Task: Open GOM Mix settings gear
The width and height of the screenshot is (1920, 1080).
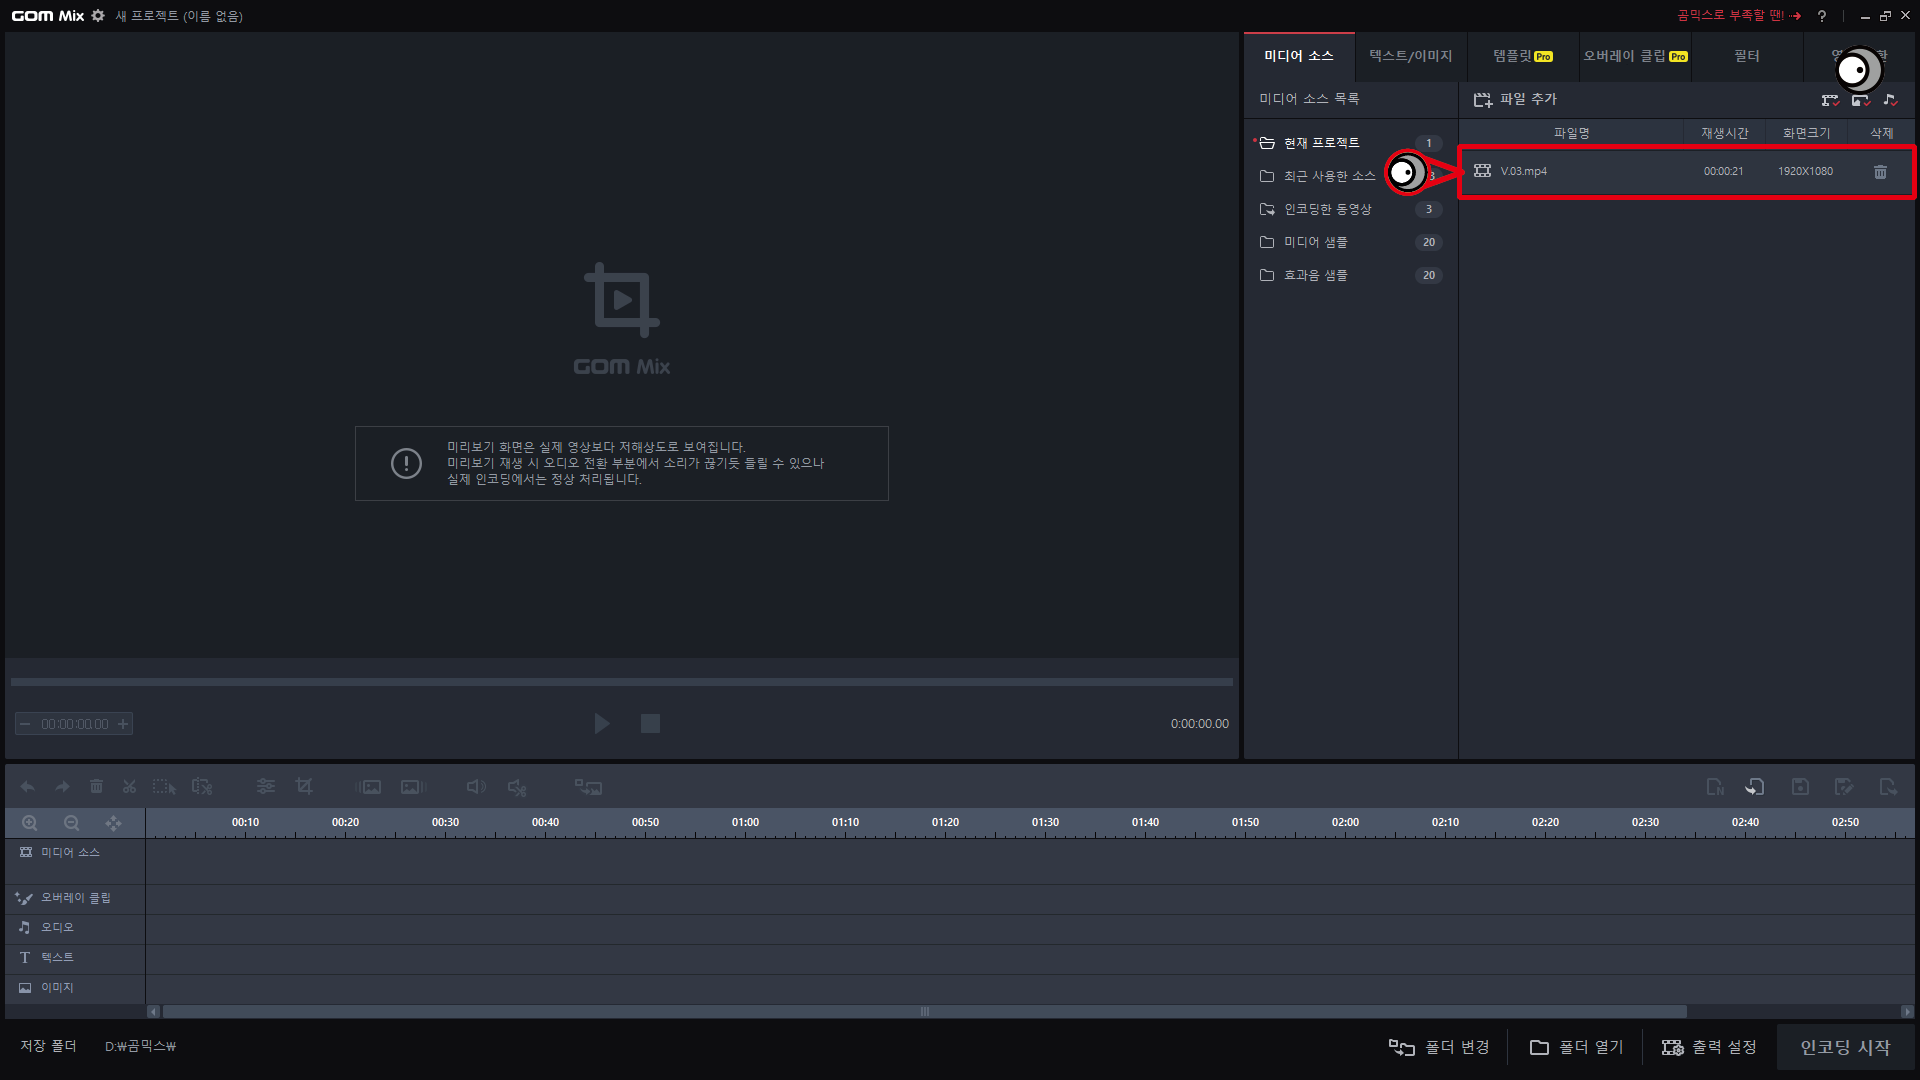Action: point(98,16)
